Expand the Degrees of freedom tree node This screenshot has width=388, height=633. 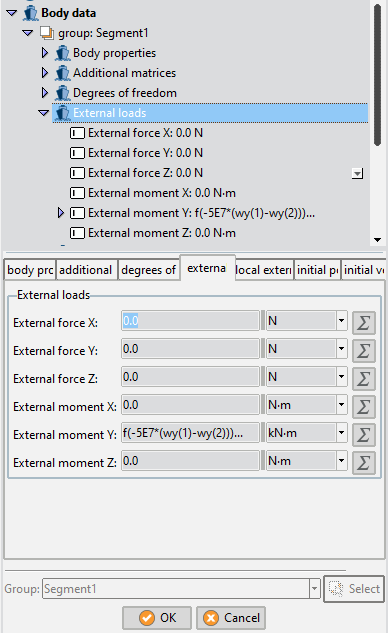[x=45, y=93]
